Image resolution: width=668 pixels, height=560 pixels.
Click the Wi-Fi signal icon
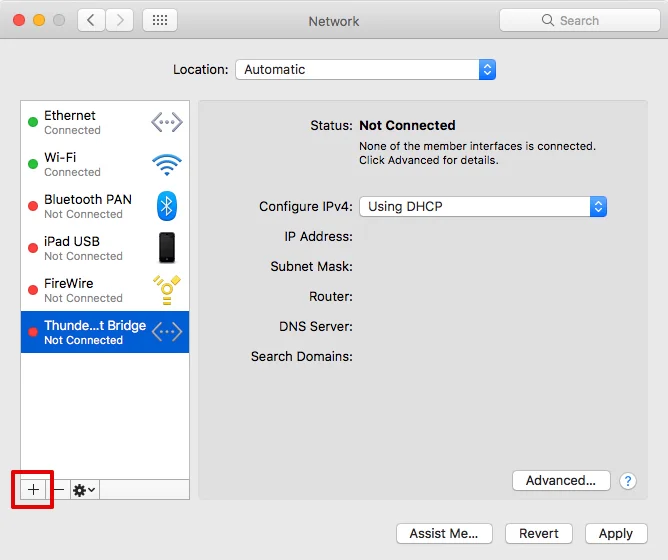click(x=166, y=164)
